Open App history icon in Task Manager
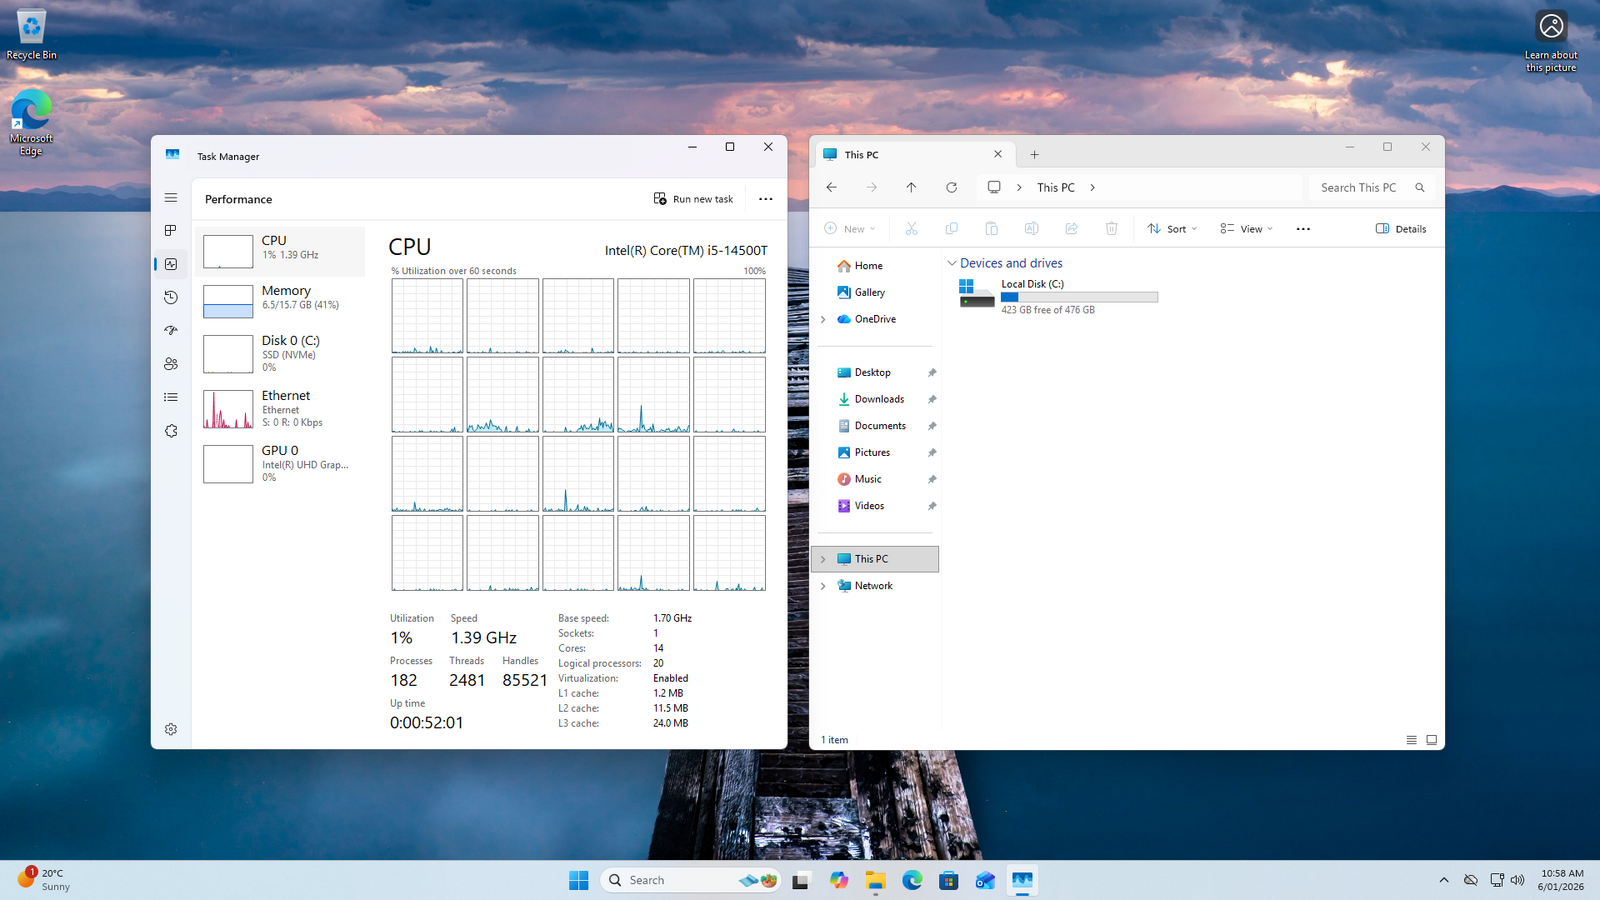The height and width of the screenshot is (900, 1600). [171, 297]
